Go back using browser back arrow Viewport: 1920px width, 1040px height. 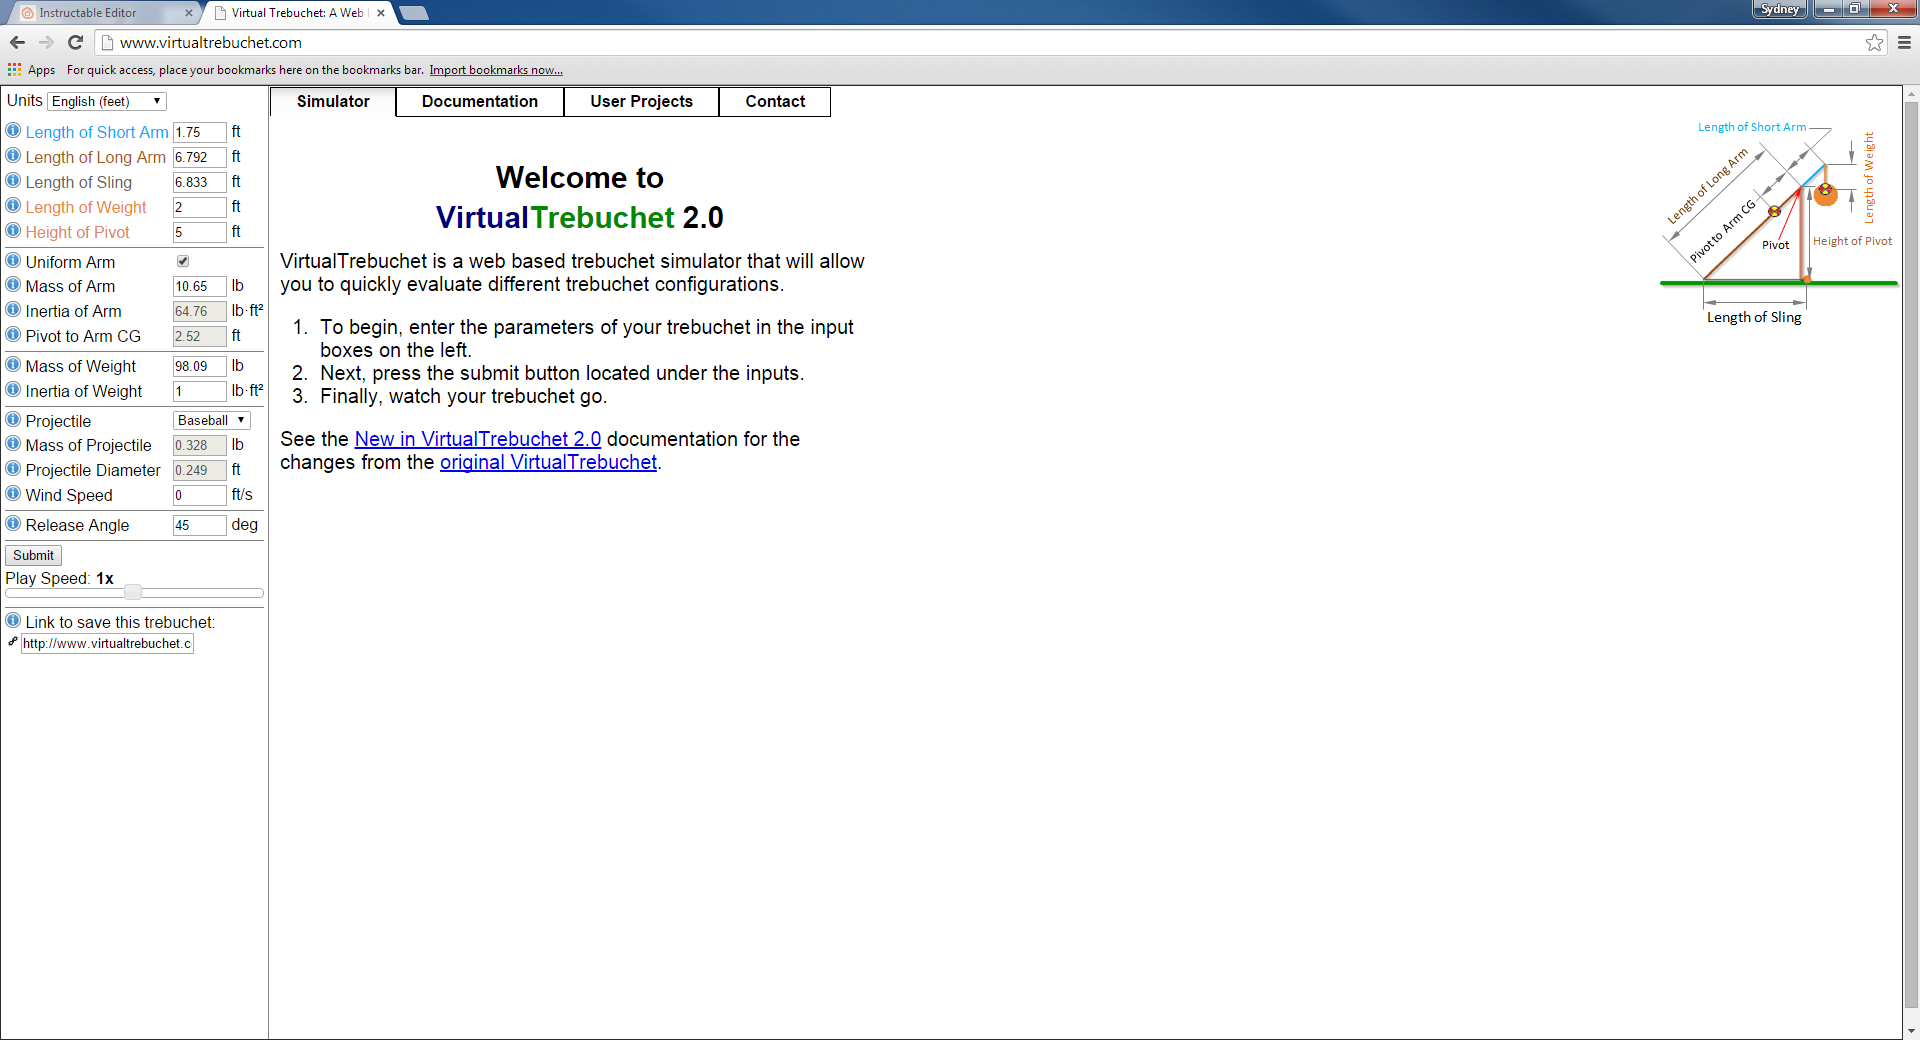point(17,42)
